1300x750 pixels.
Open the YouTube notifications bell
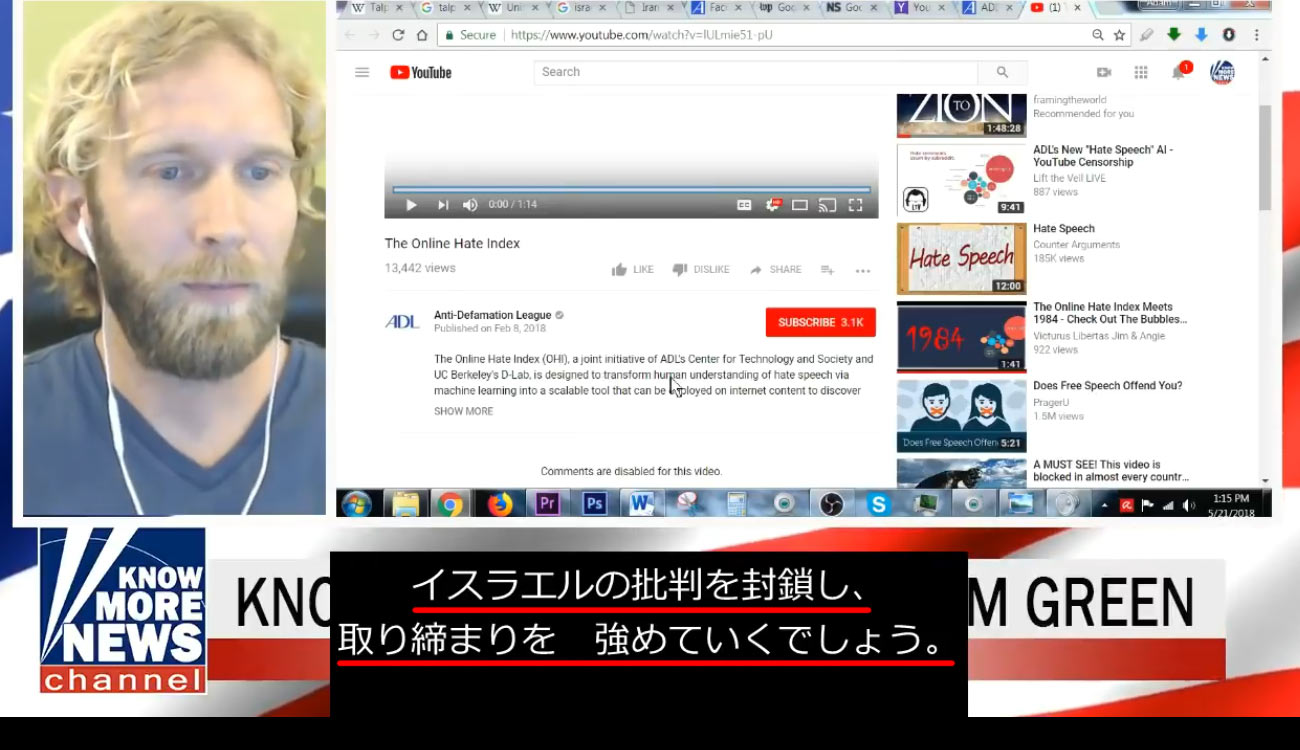(1179, 72)
